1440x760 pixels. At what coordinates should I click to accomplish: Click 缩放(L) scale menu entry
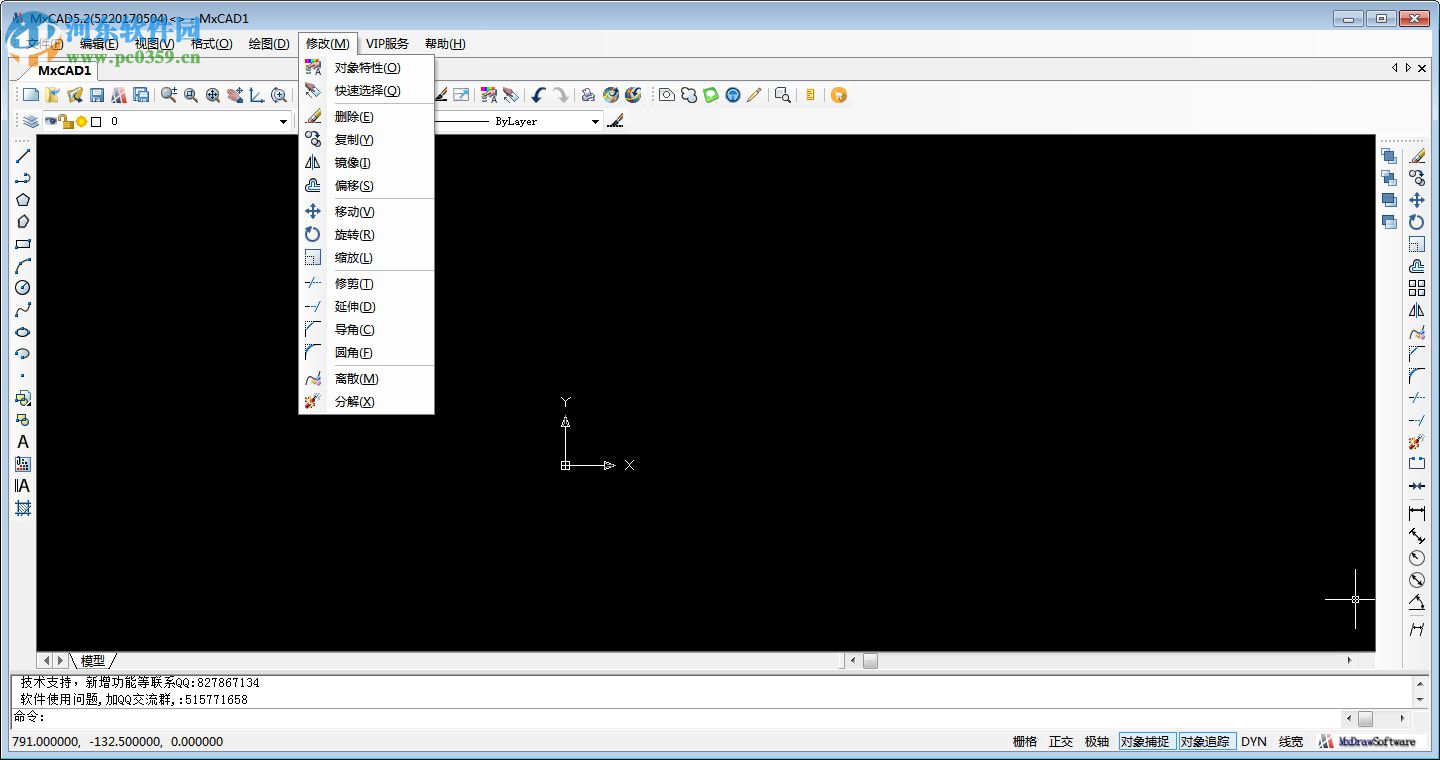tap(366, 258)
